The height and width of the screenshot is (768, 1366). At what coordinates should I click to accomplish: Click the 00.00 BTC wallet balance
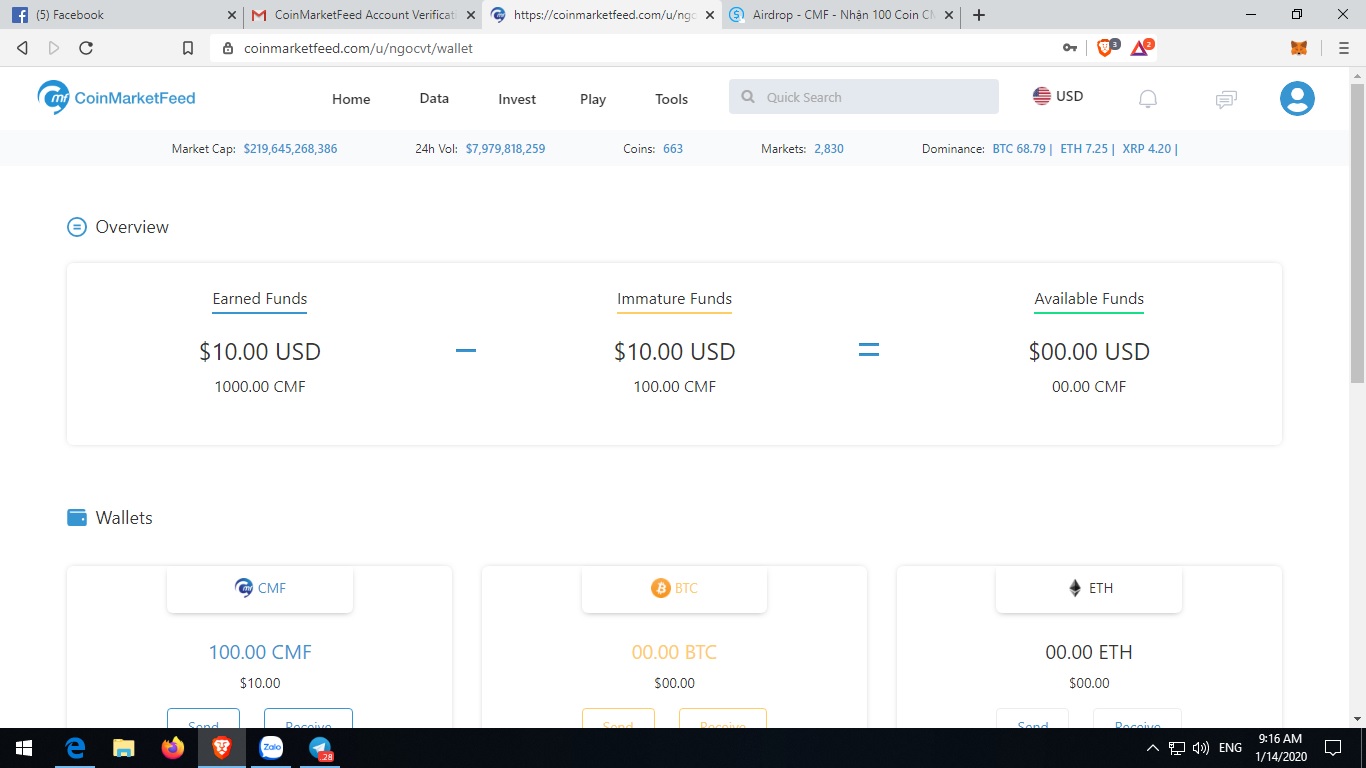674,652
